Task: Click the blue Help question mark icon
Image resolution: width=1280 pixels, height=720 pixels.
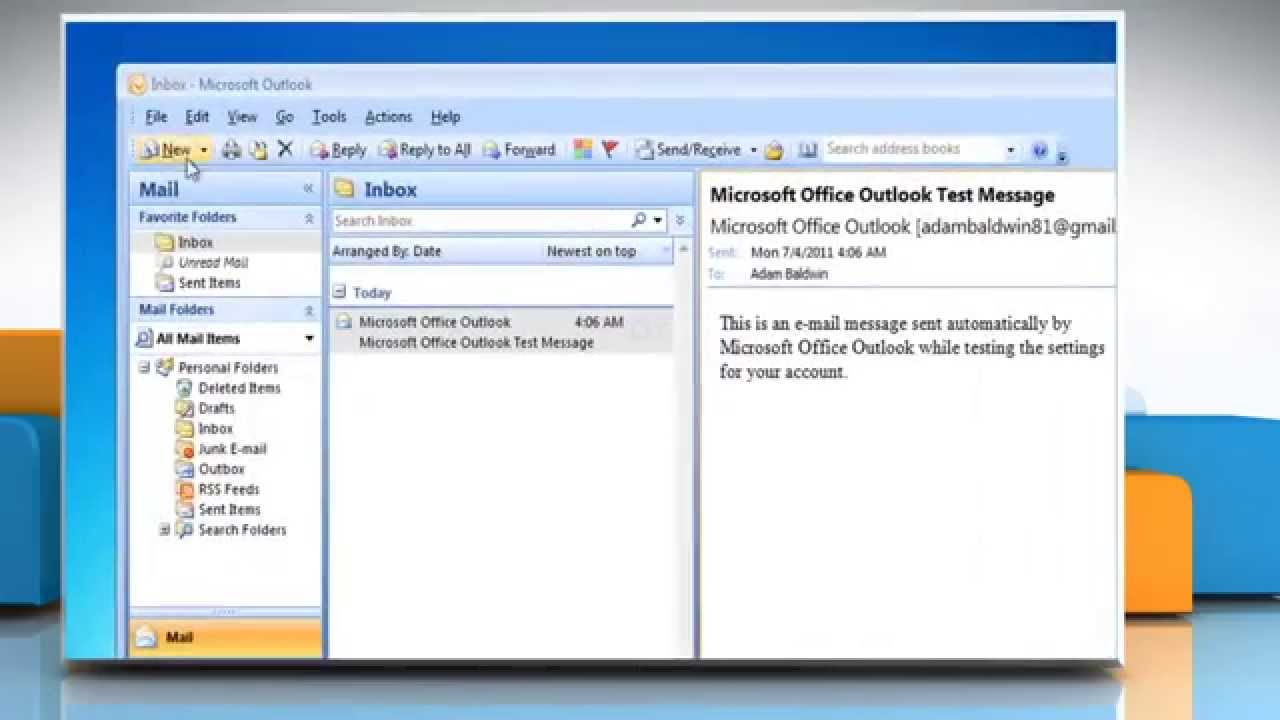Action: pyautogui.click(x=1040, y=150)
